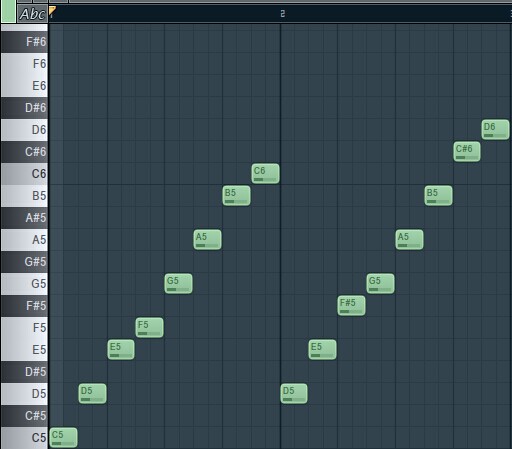Play the G#5 piano key
Viewport: 512px width, 449px height.
point(24,262)
